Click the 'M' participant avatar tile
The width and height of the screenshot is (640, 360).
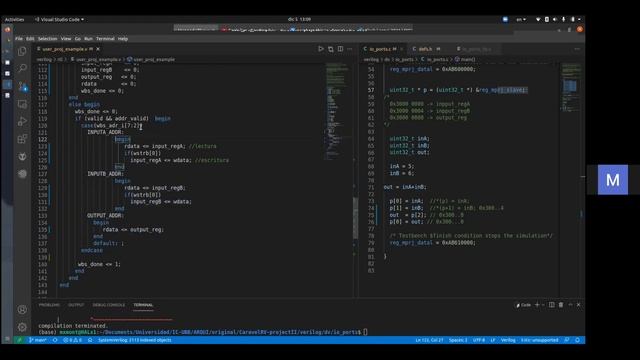[x=613, y=180]
